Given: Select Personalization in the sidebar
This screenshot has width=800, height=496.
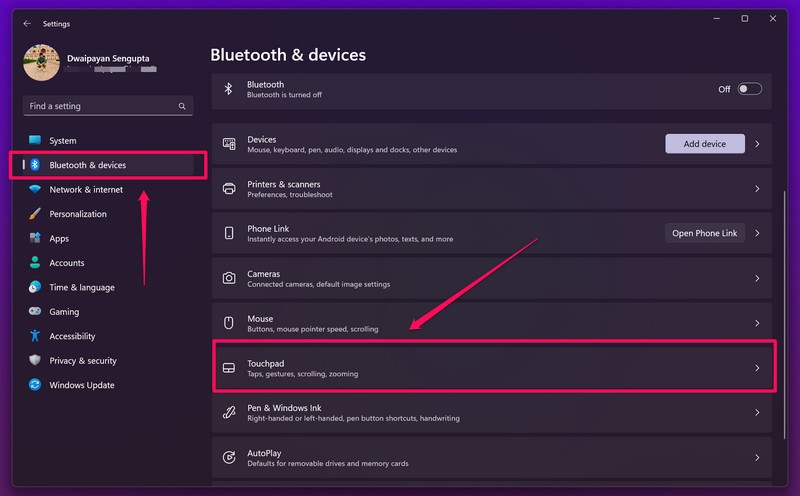Looking at the screenshot, I should point(78,214).
